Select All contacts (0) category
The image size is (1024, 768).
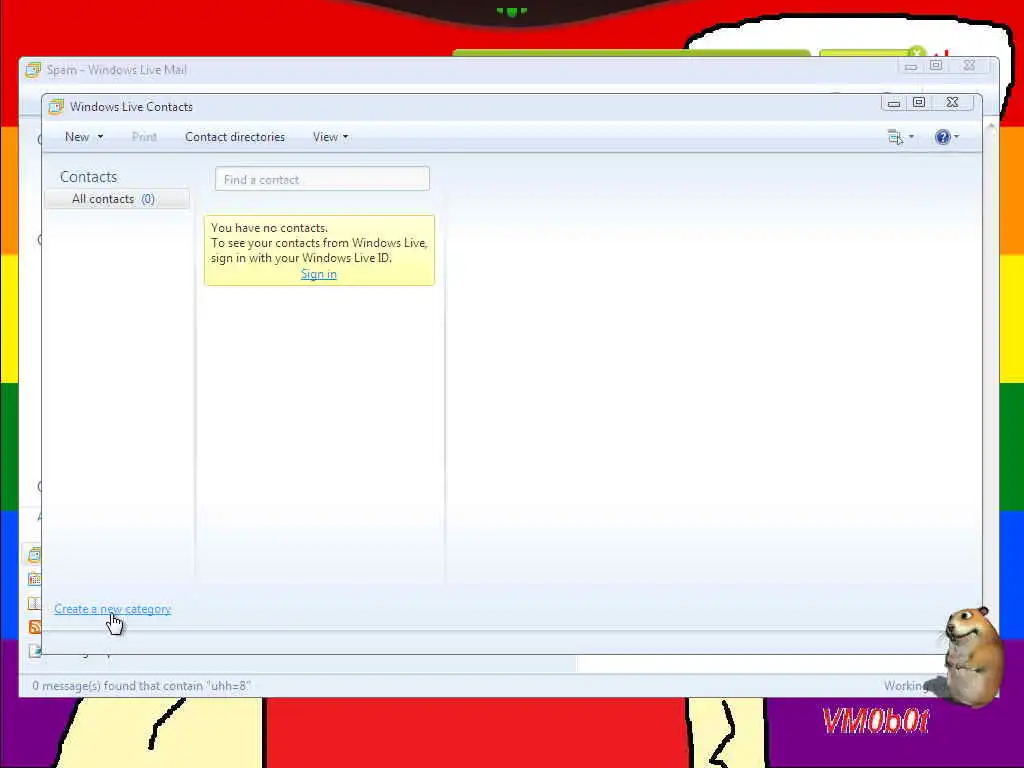(117, 199)
